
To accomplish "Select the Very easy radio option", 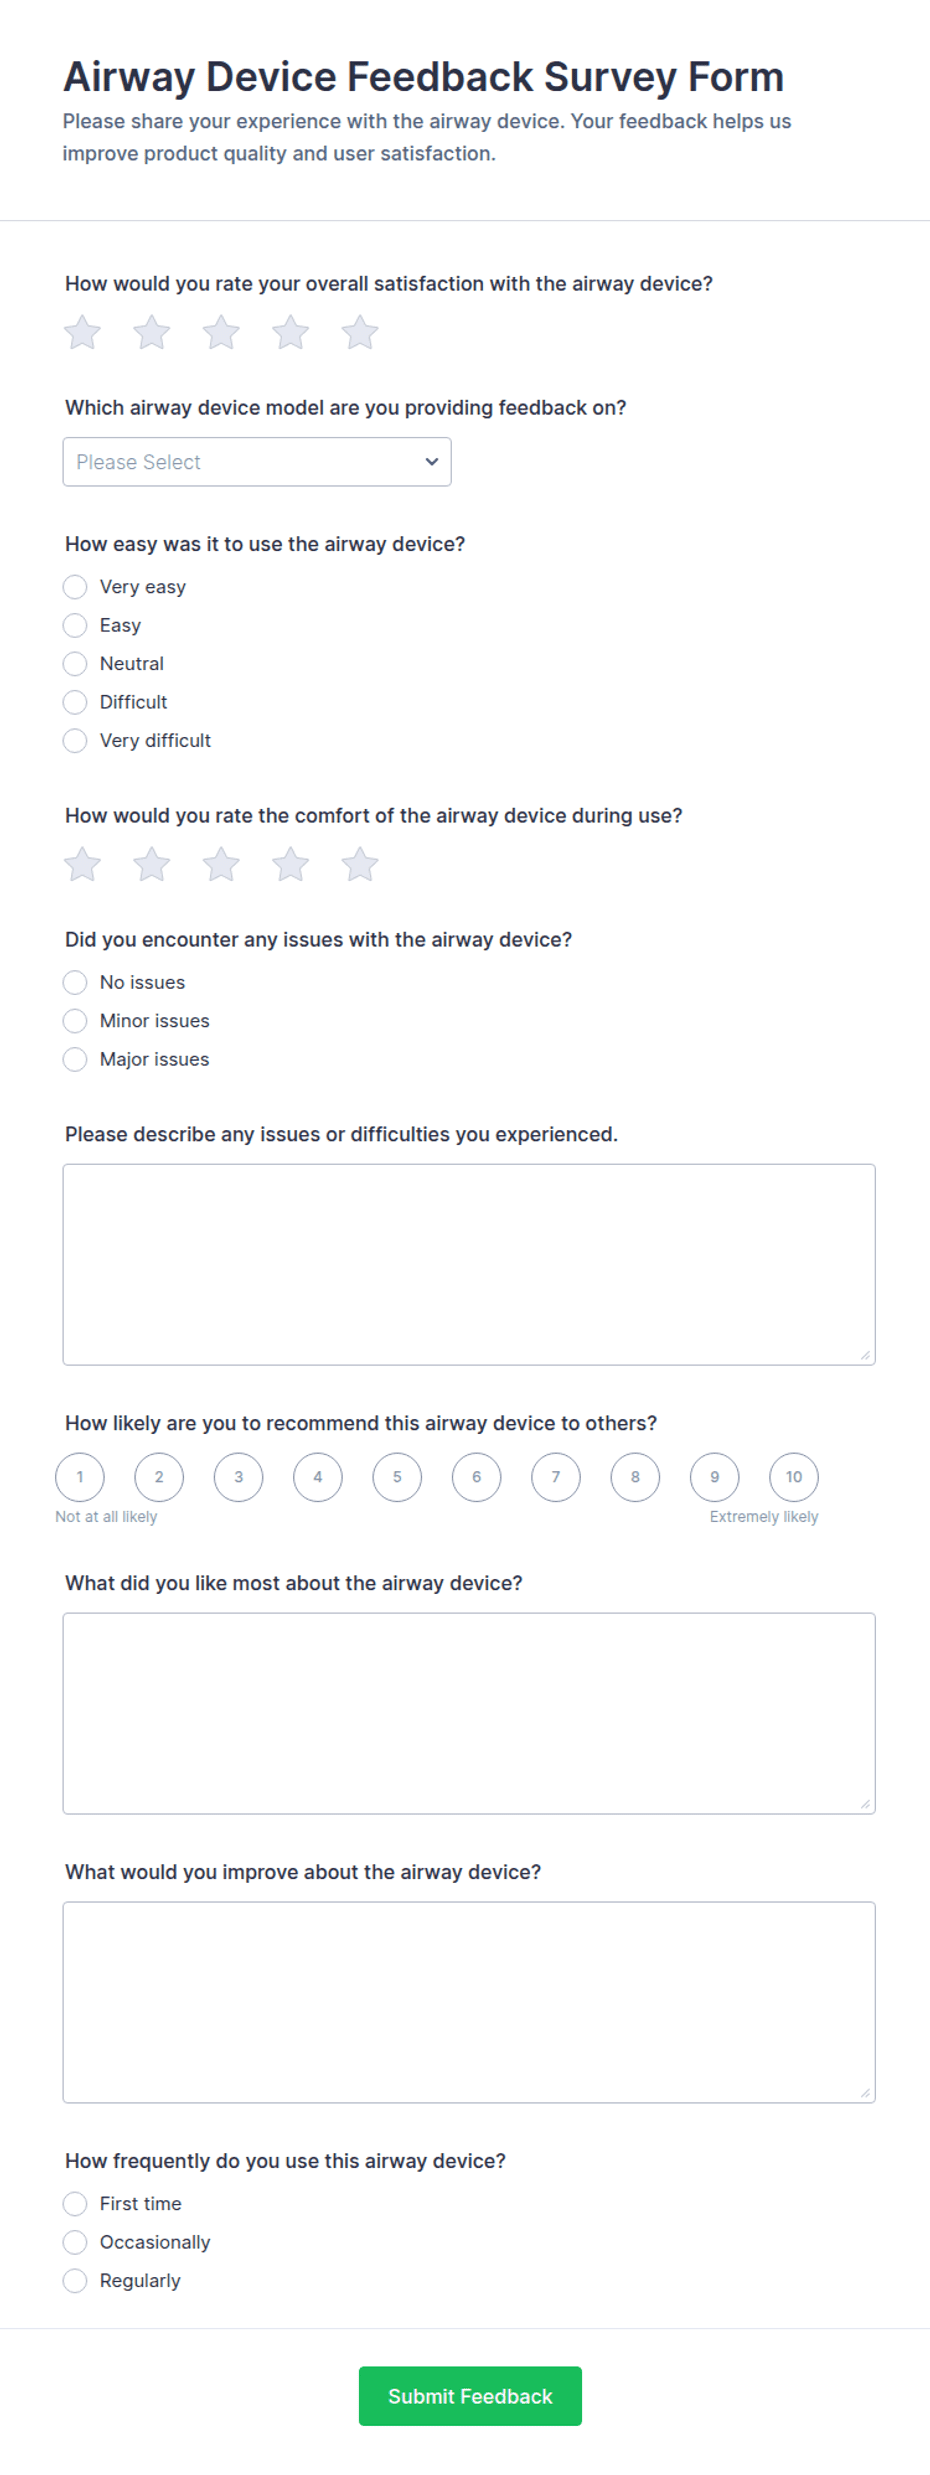I will tap(75, 587).
